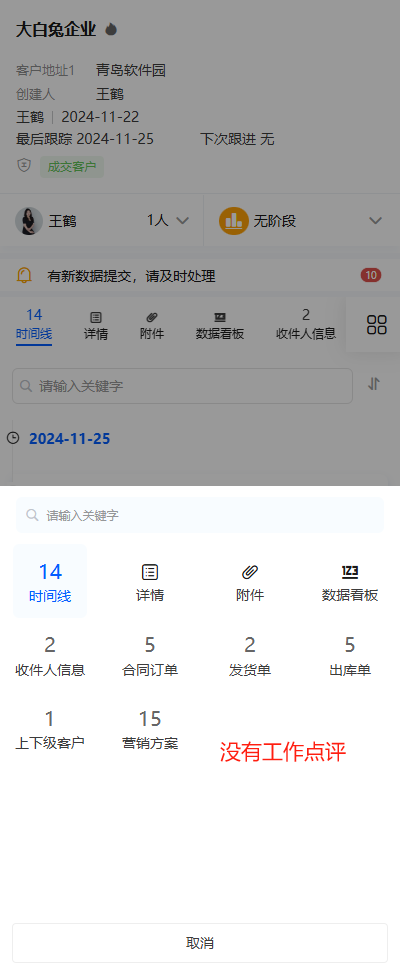Focus the bottom sheet keyword search field

pos(200,515)
